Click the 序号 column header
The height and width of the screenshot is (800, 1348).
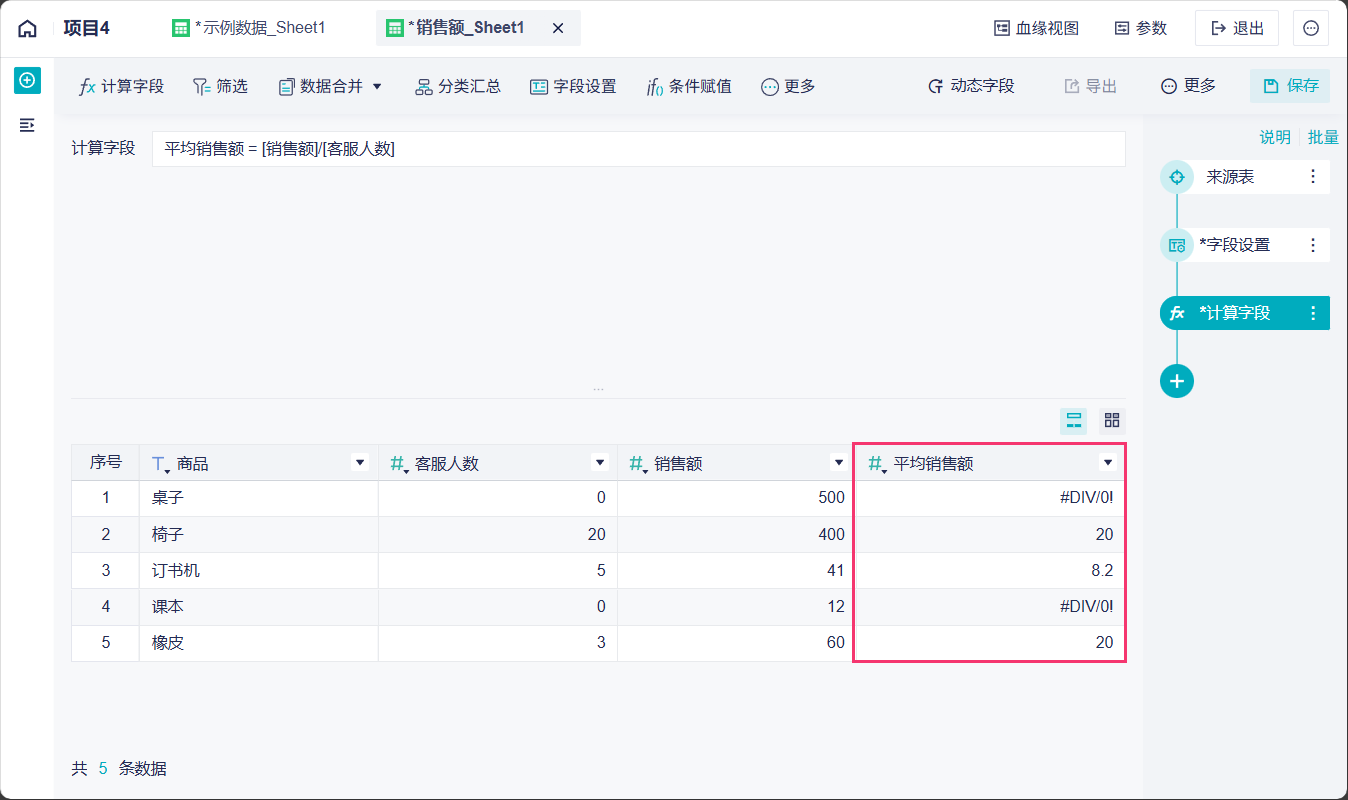[105, 463]
